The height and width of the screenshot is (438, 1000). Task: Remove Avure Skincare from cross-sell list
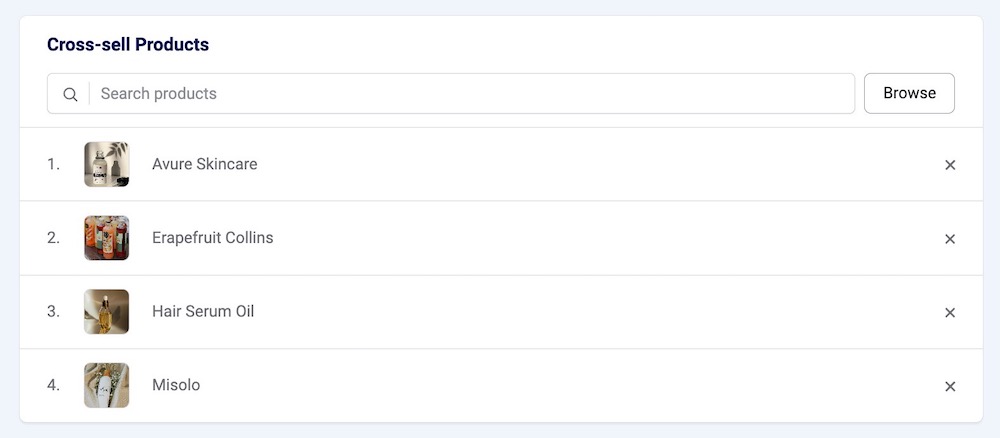click(x=950, y=165)
